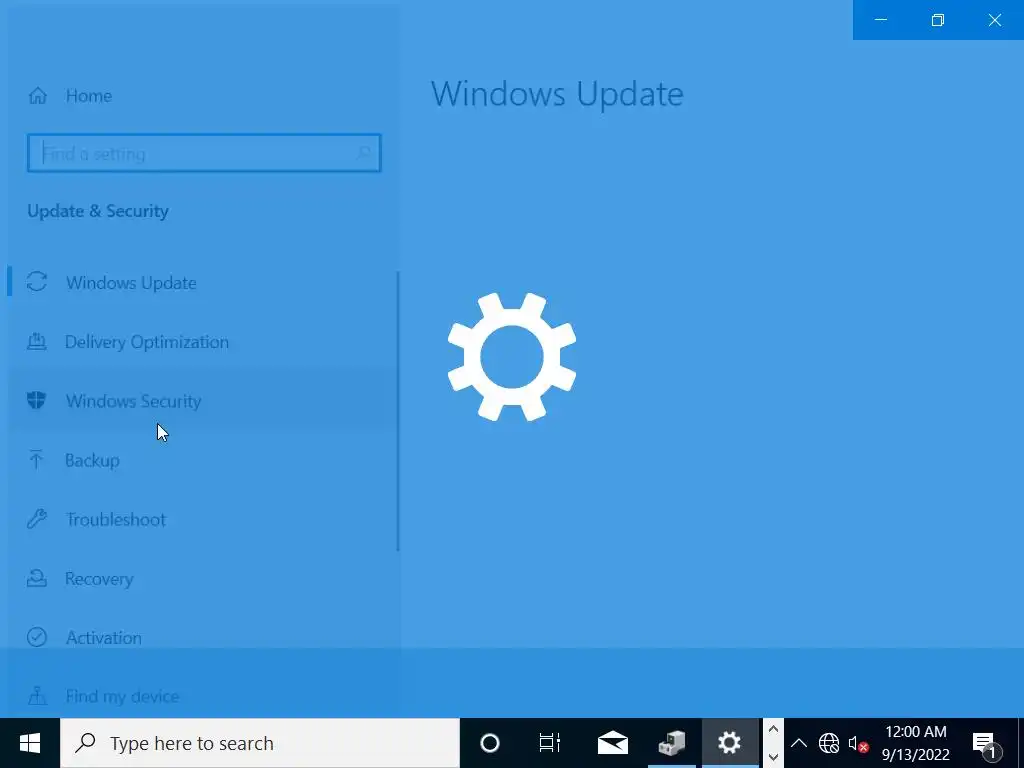Click the Home house icon

(38, 96)
